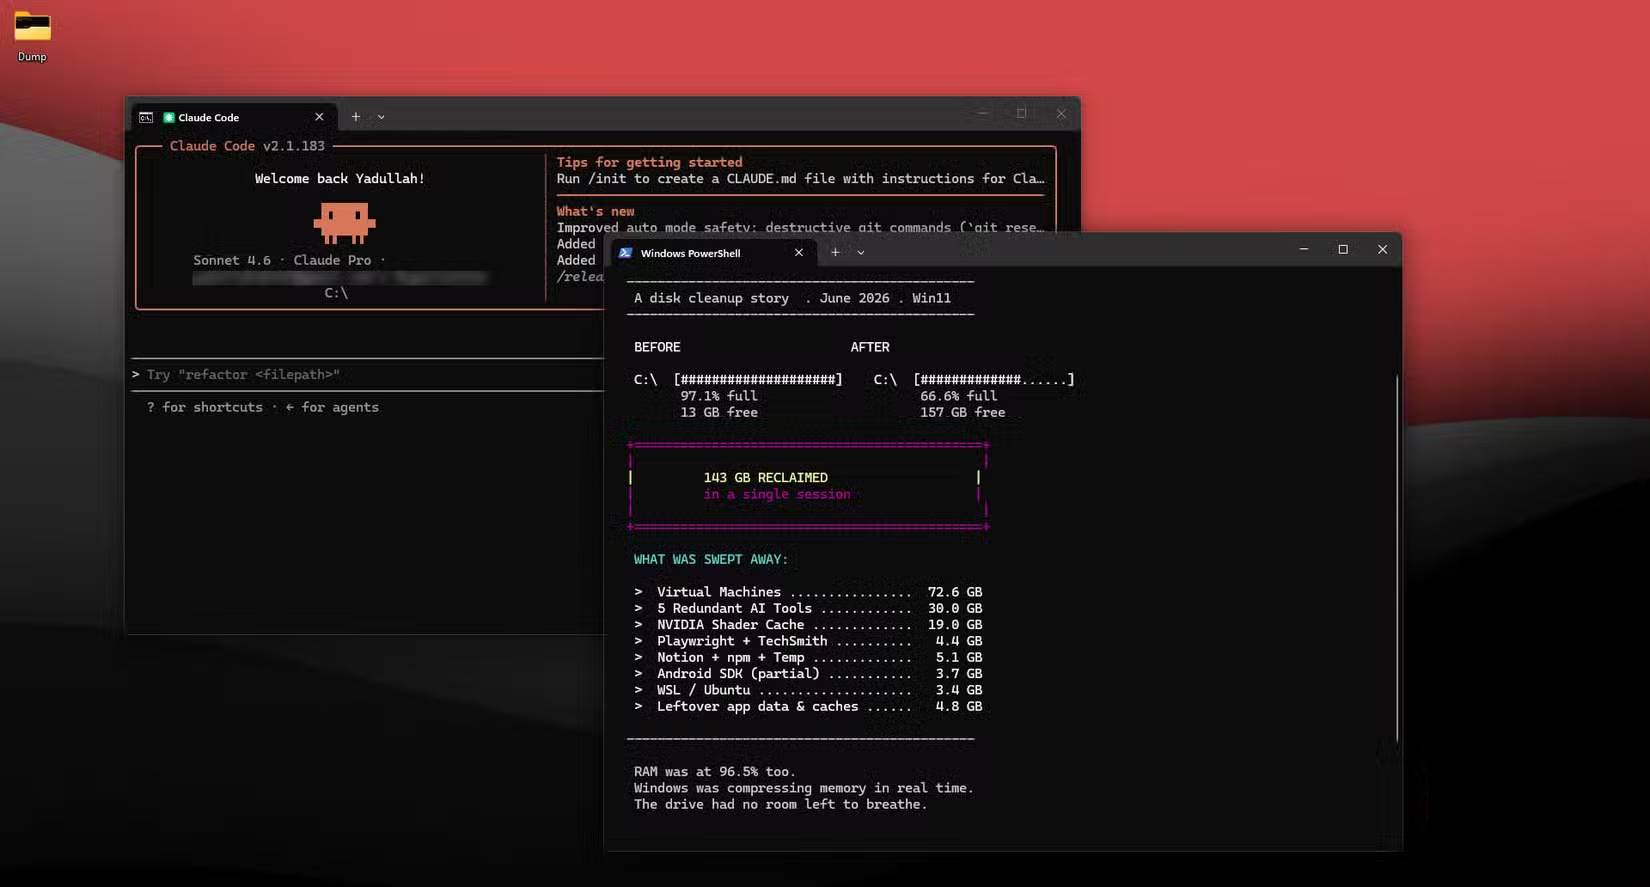Click the 'WHAT WAS SWEPT AWAY:' heading
1650x887 pixels.
(x=711, y=559)
